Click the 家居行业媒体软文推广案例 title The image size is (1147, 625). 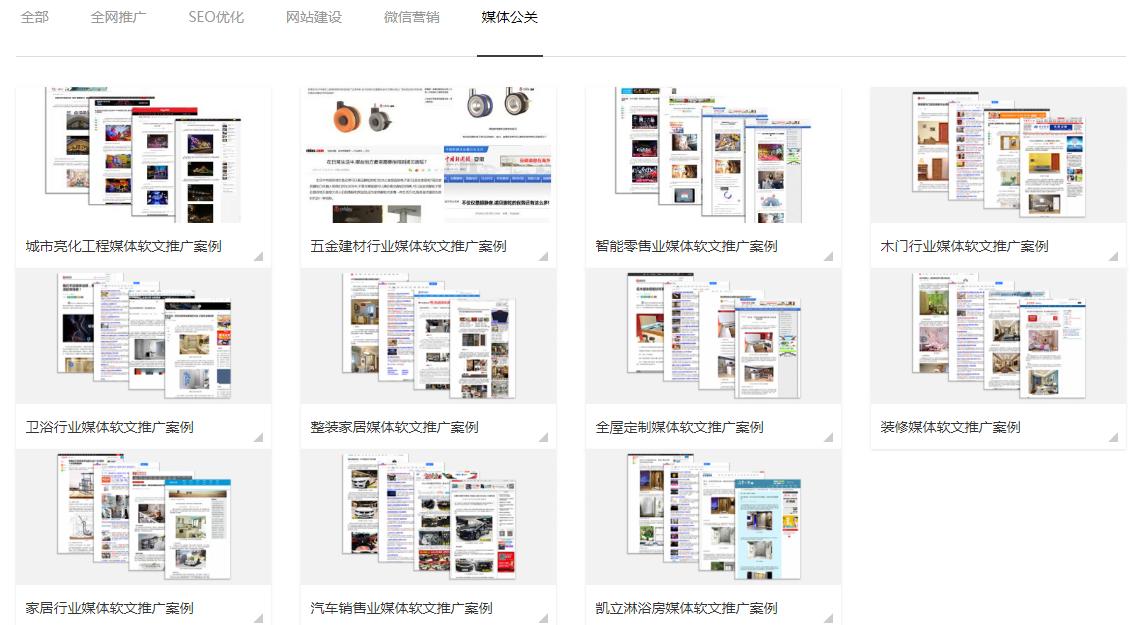112,607
